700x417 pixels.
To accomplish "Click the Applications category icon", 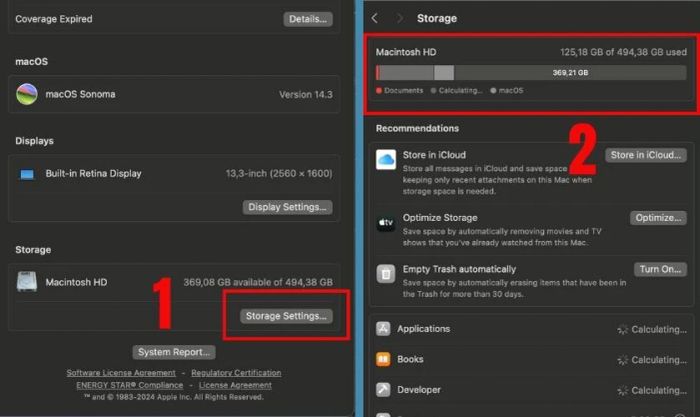I will 383,329.
